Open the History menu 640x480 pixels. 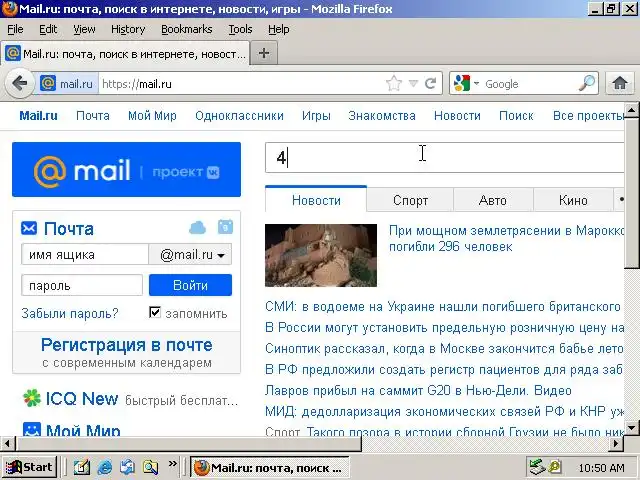128,29
